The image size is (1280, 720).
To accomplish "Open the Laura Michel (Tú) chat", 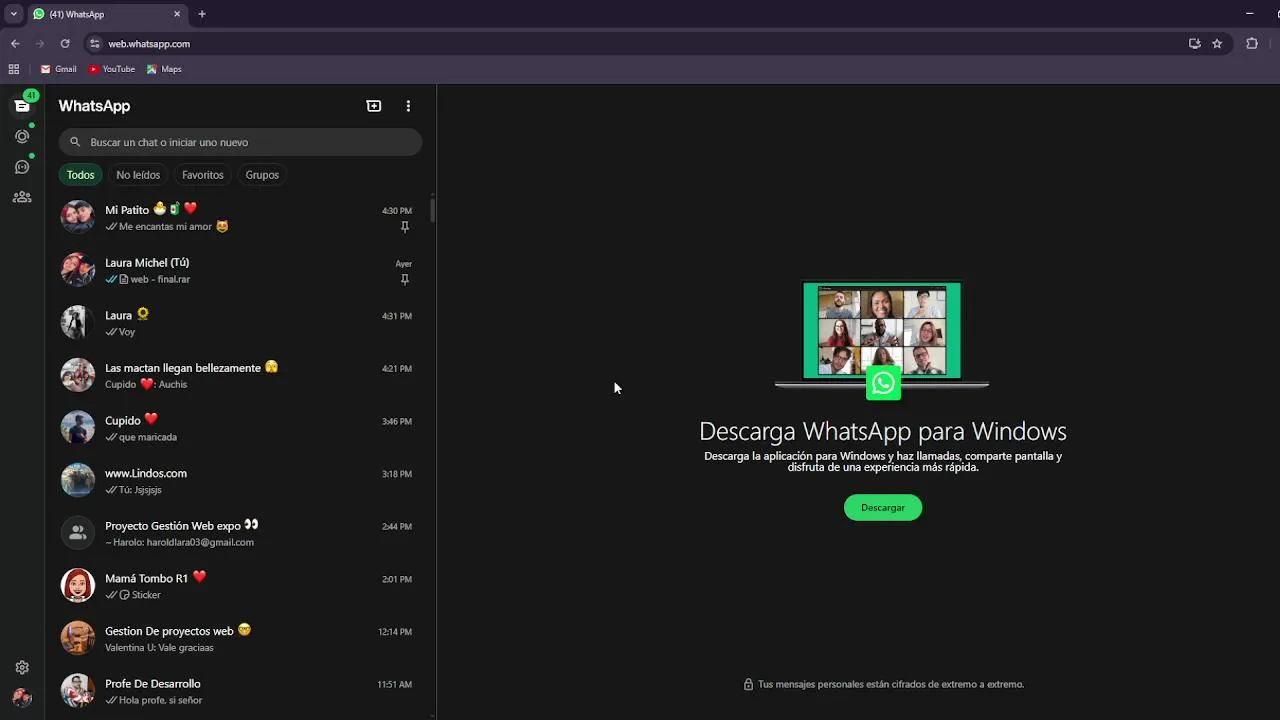I will click(240, 270).
